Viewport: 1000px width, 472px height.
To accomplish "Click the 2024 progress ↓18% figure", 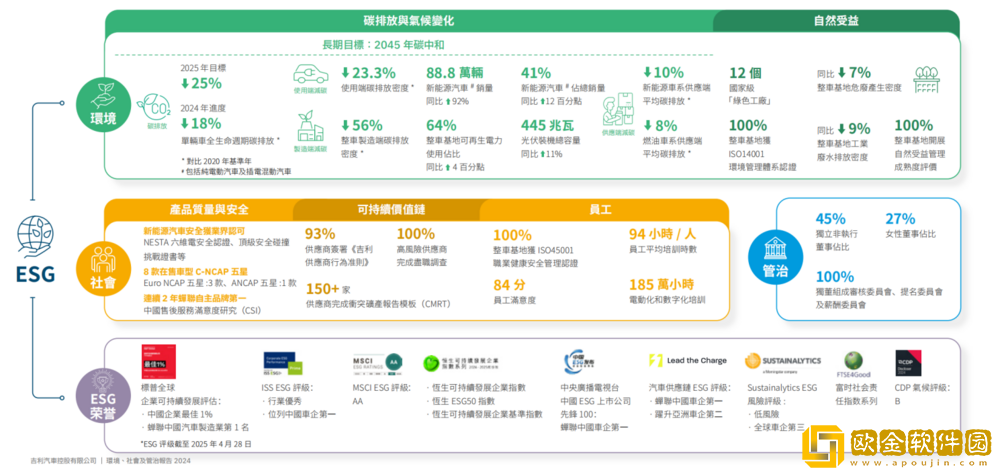I will [201, 124].
